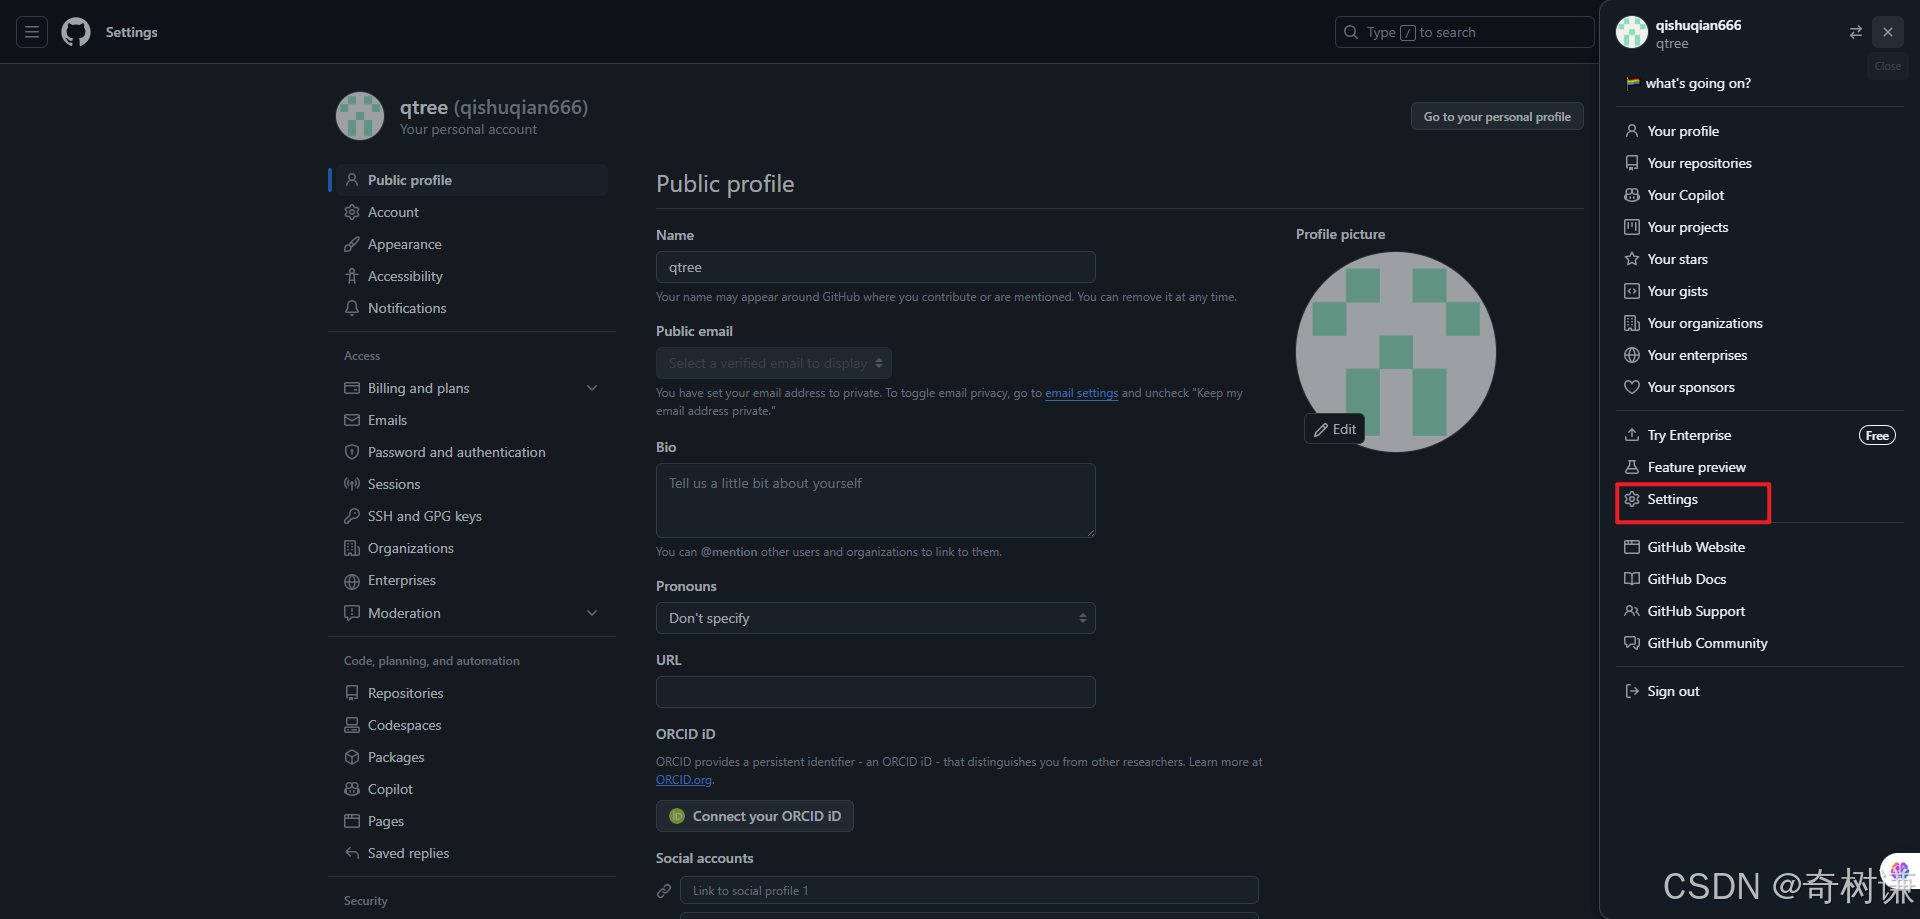Click the code icon beside Your gists
The width and height of the screenshot is (1920, 919).
(1632, 291)
